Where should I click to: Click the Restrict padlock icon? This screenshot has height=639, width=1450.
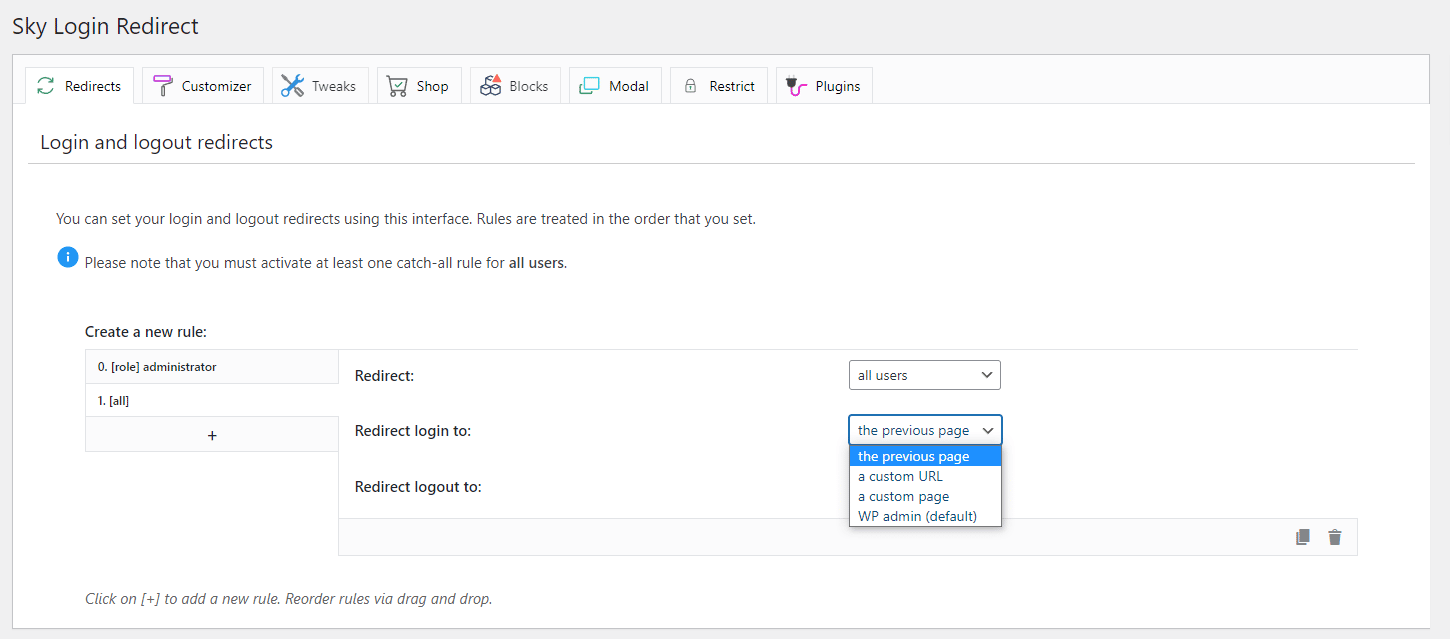coord(690,85)
